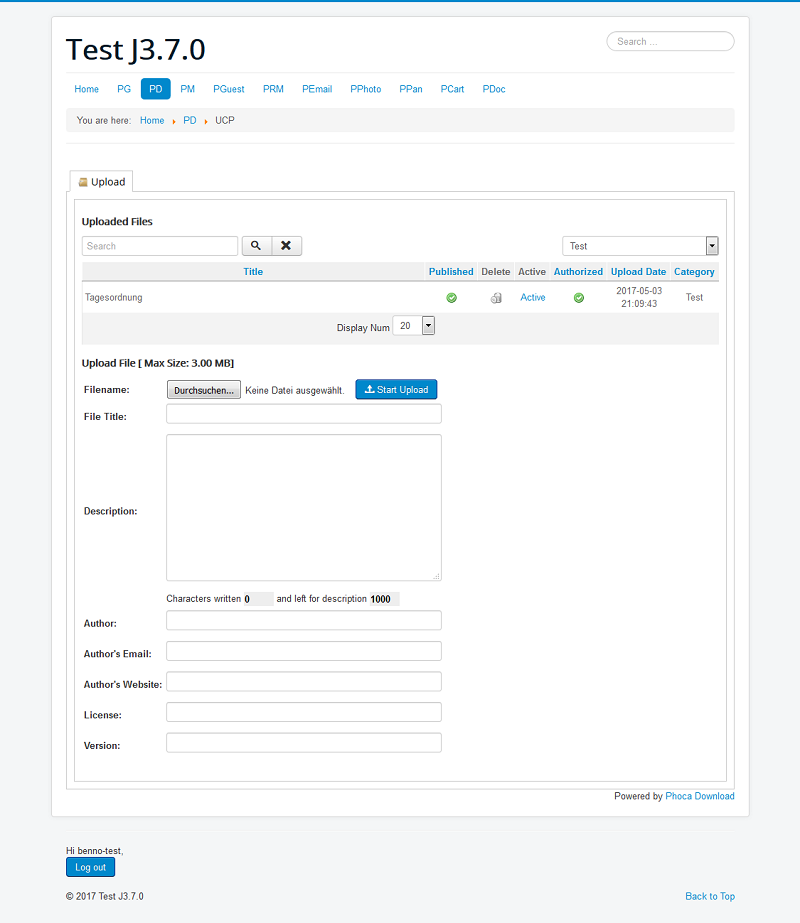Click inside the Description text area
Viewport: 800px width, 923px height.
[x=303, y=507]
